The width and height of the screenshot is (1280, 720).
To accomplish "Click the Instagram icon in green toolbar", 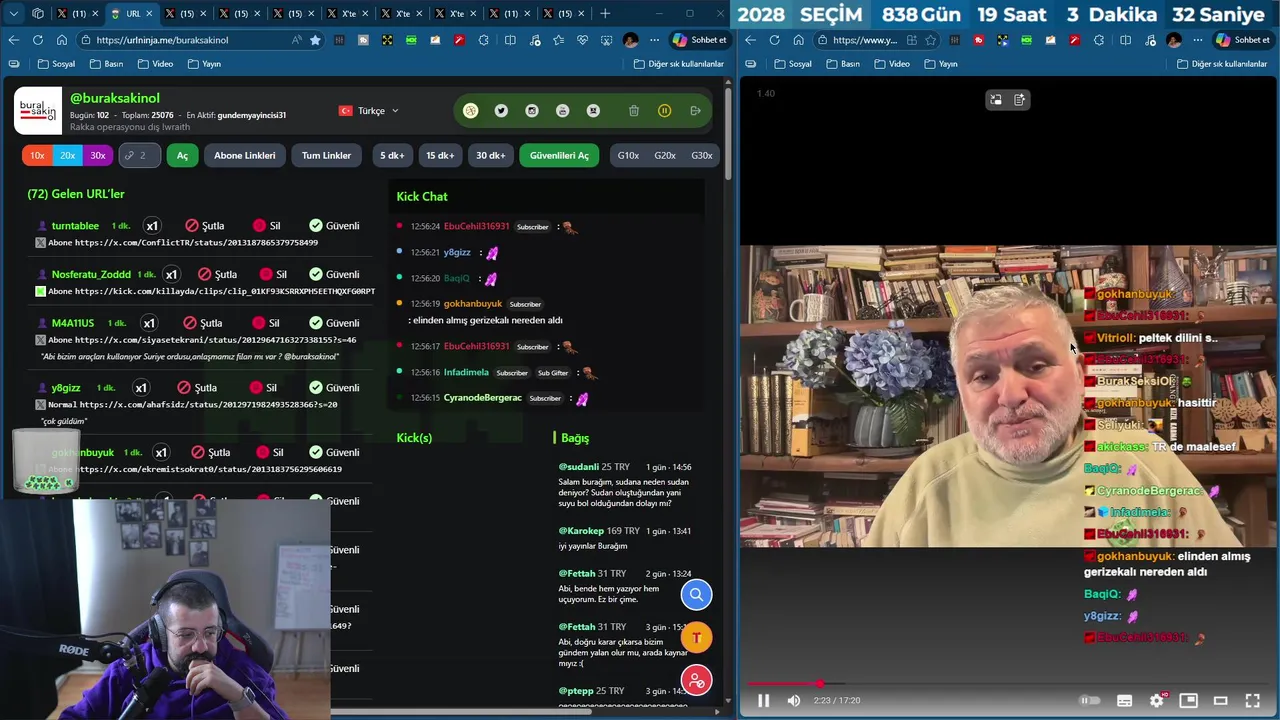I will click(532, 111).
